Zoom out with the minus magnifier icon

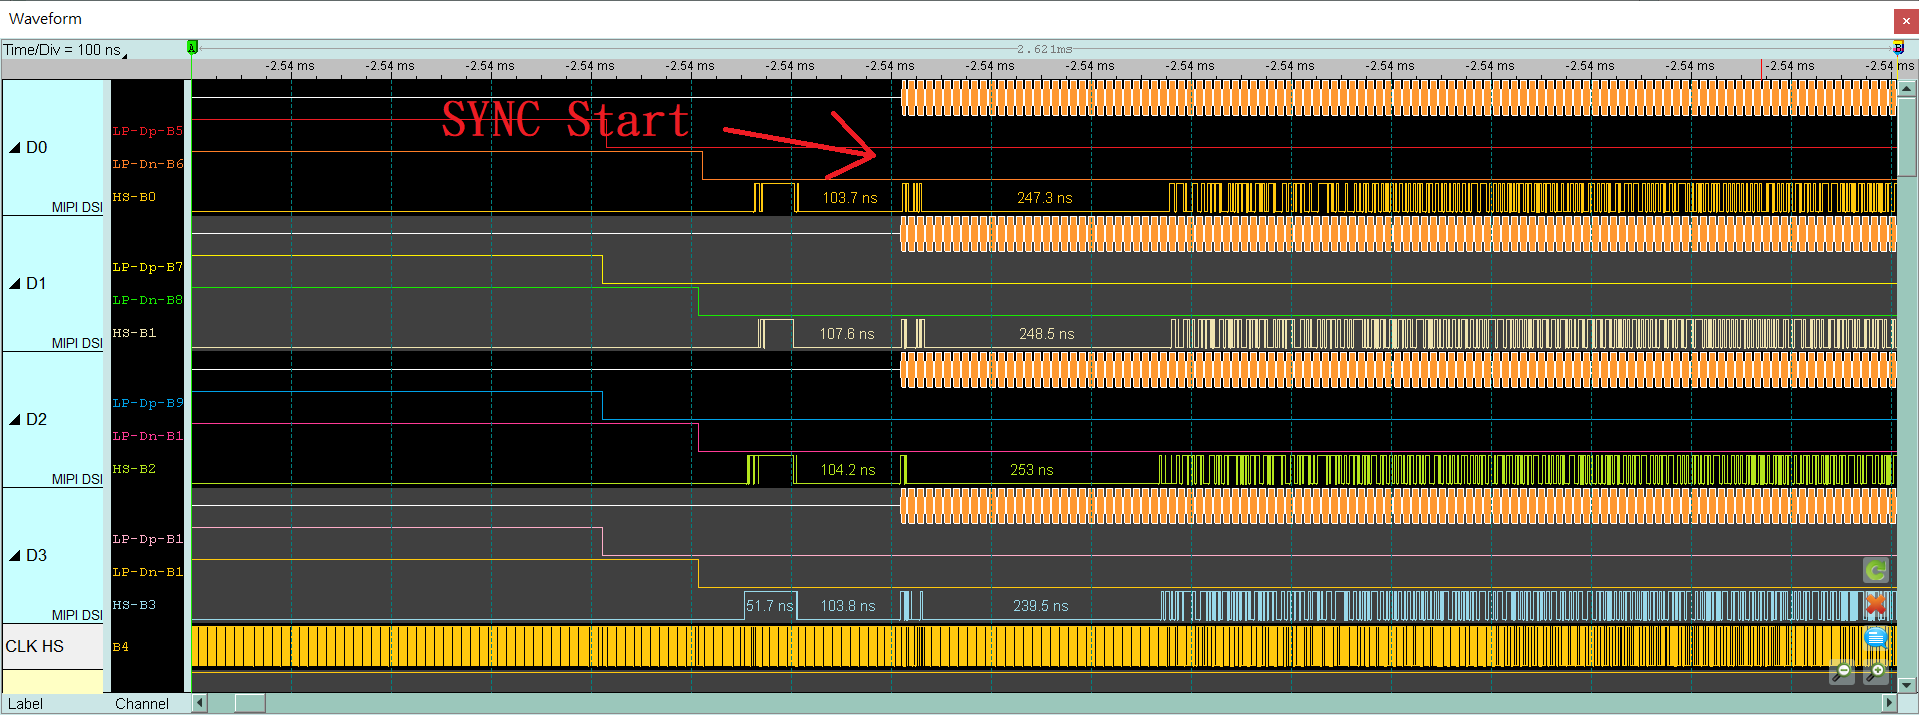pyautogui.click(x=1842, y=673)
